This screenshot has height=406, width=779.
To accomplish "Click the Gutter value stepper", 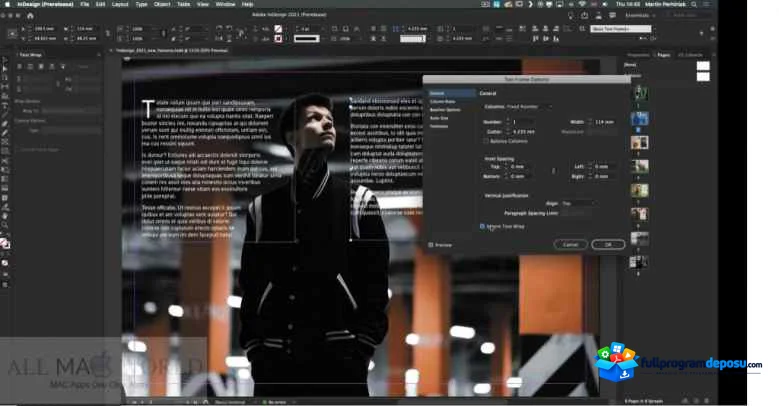I will coord(508,132).
